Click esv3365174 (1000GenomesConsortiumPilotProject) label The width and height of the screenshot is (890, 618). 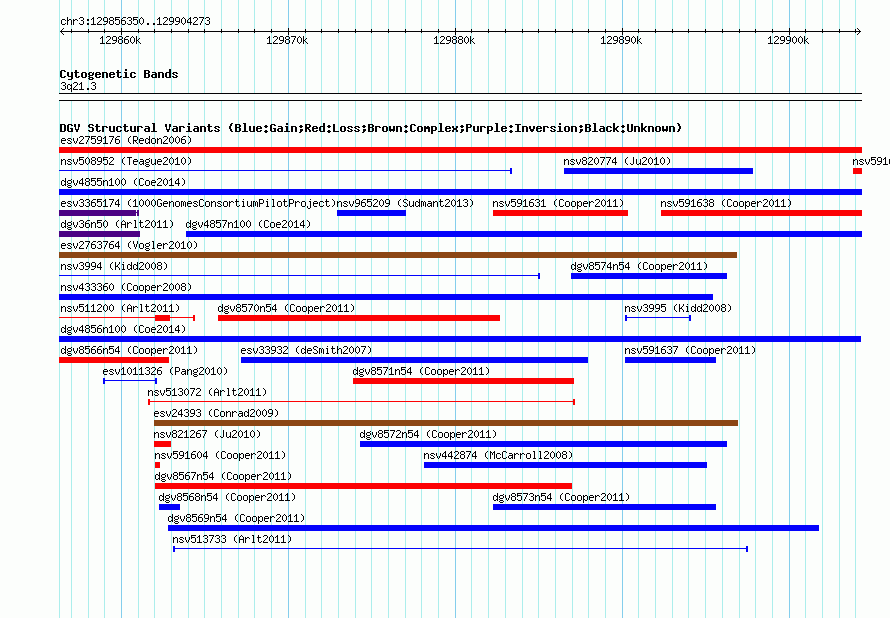[x=198, y=203]
